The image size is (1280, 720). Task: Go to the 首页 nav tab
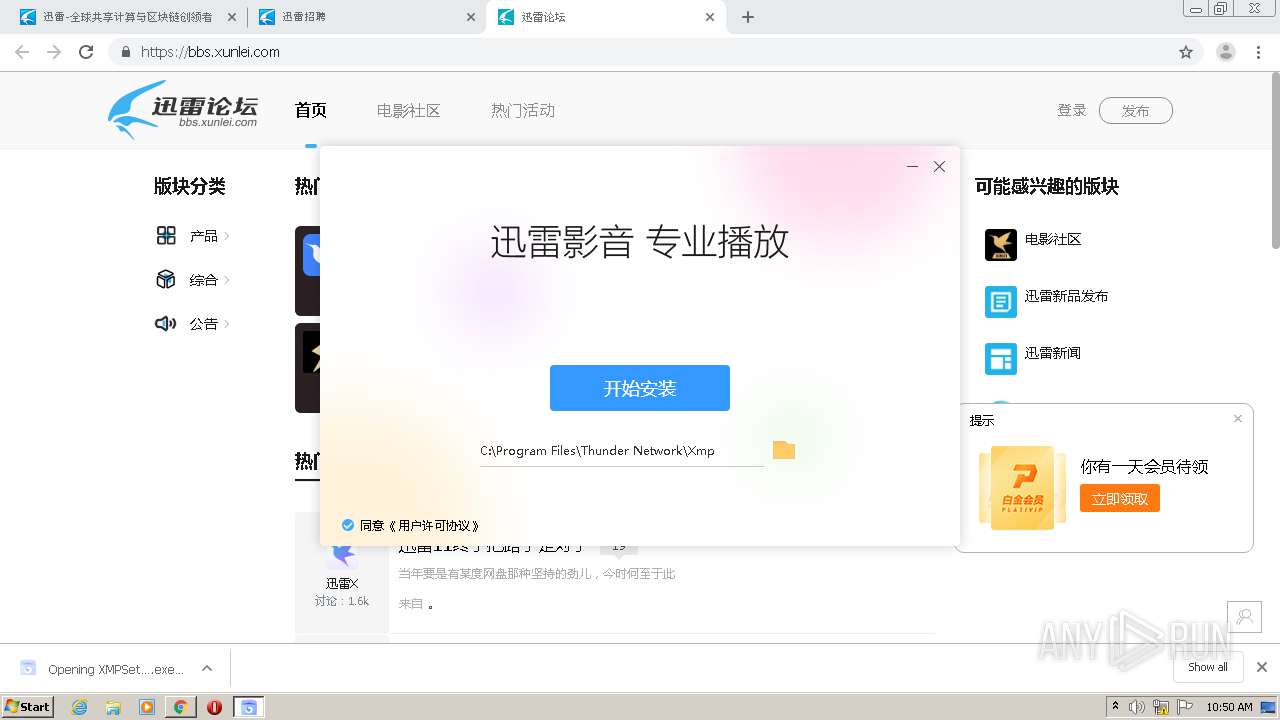click(x=311, y=111)
